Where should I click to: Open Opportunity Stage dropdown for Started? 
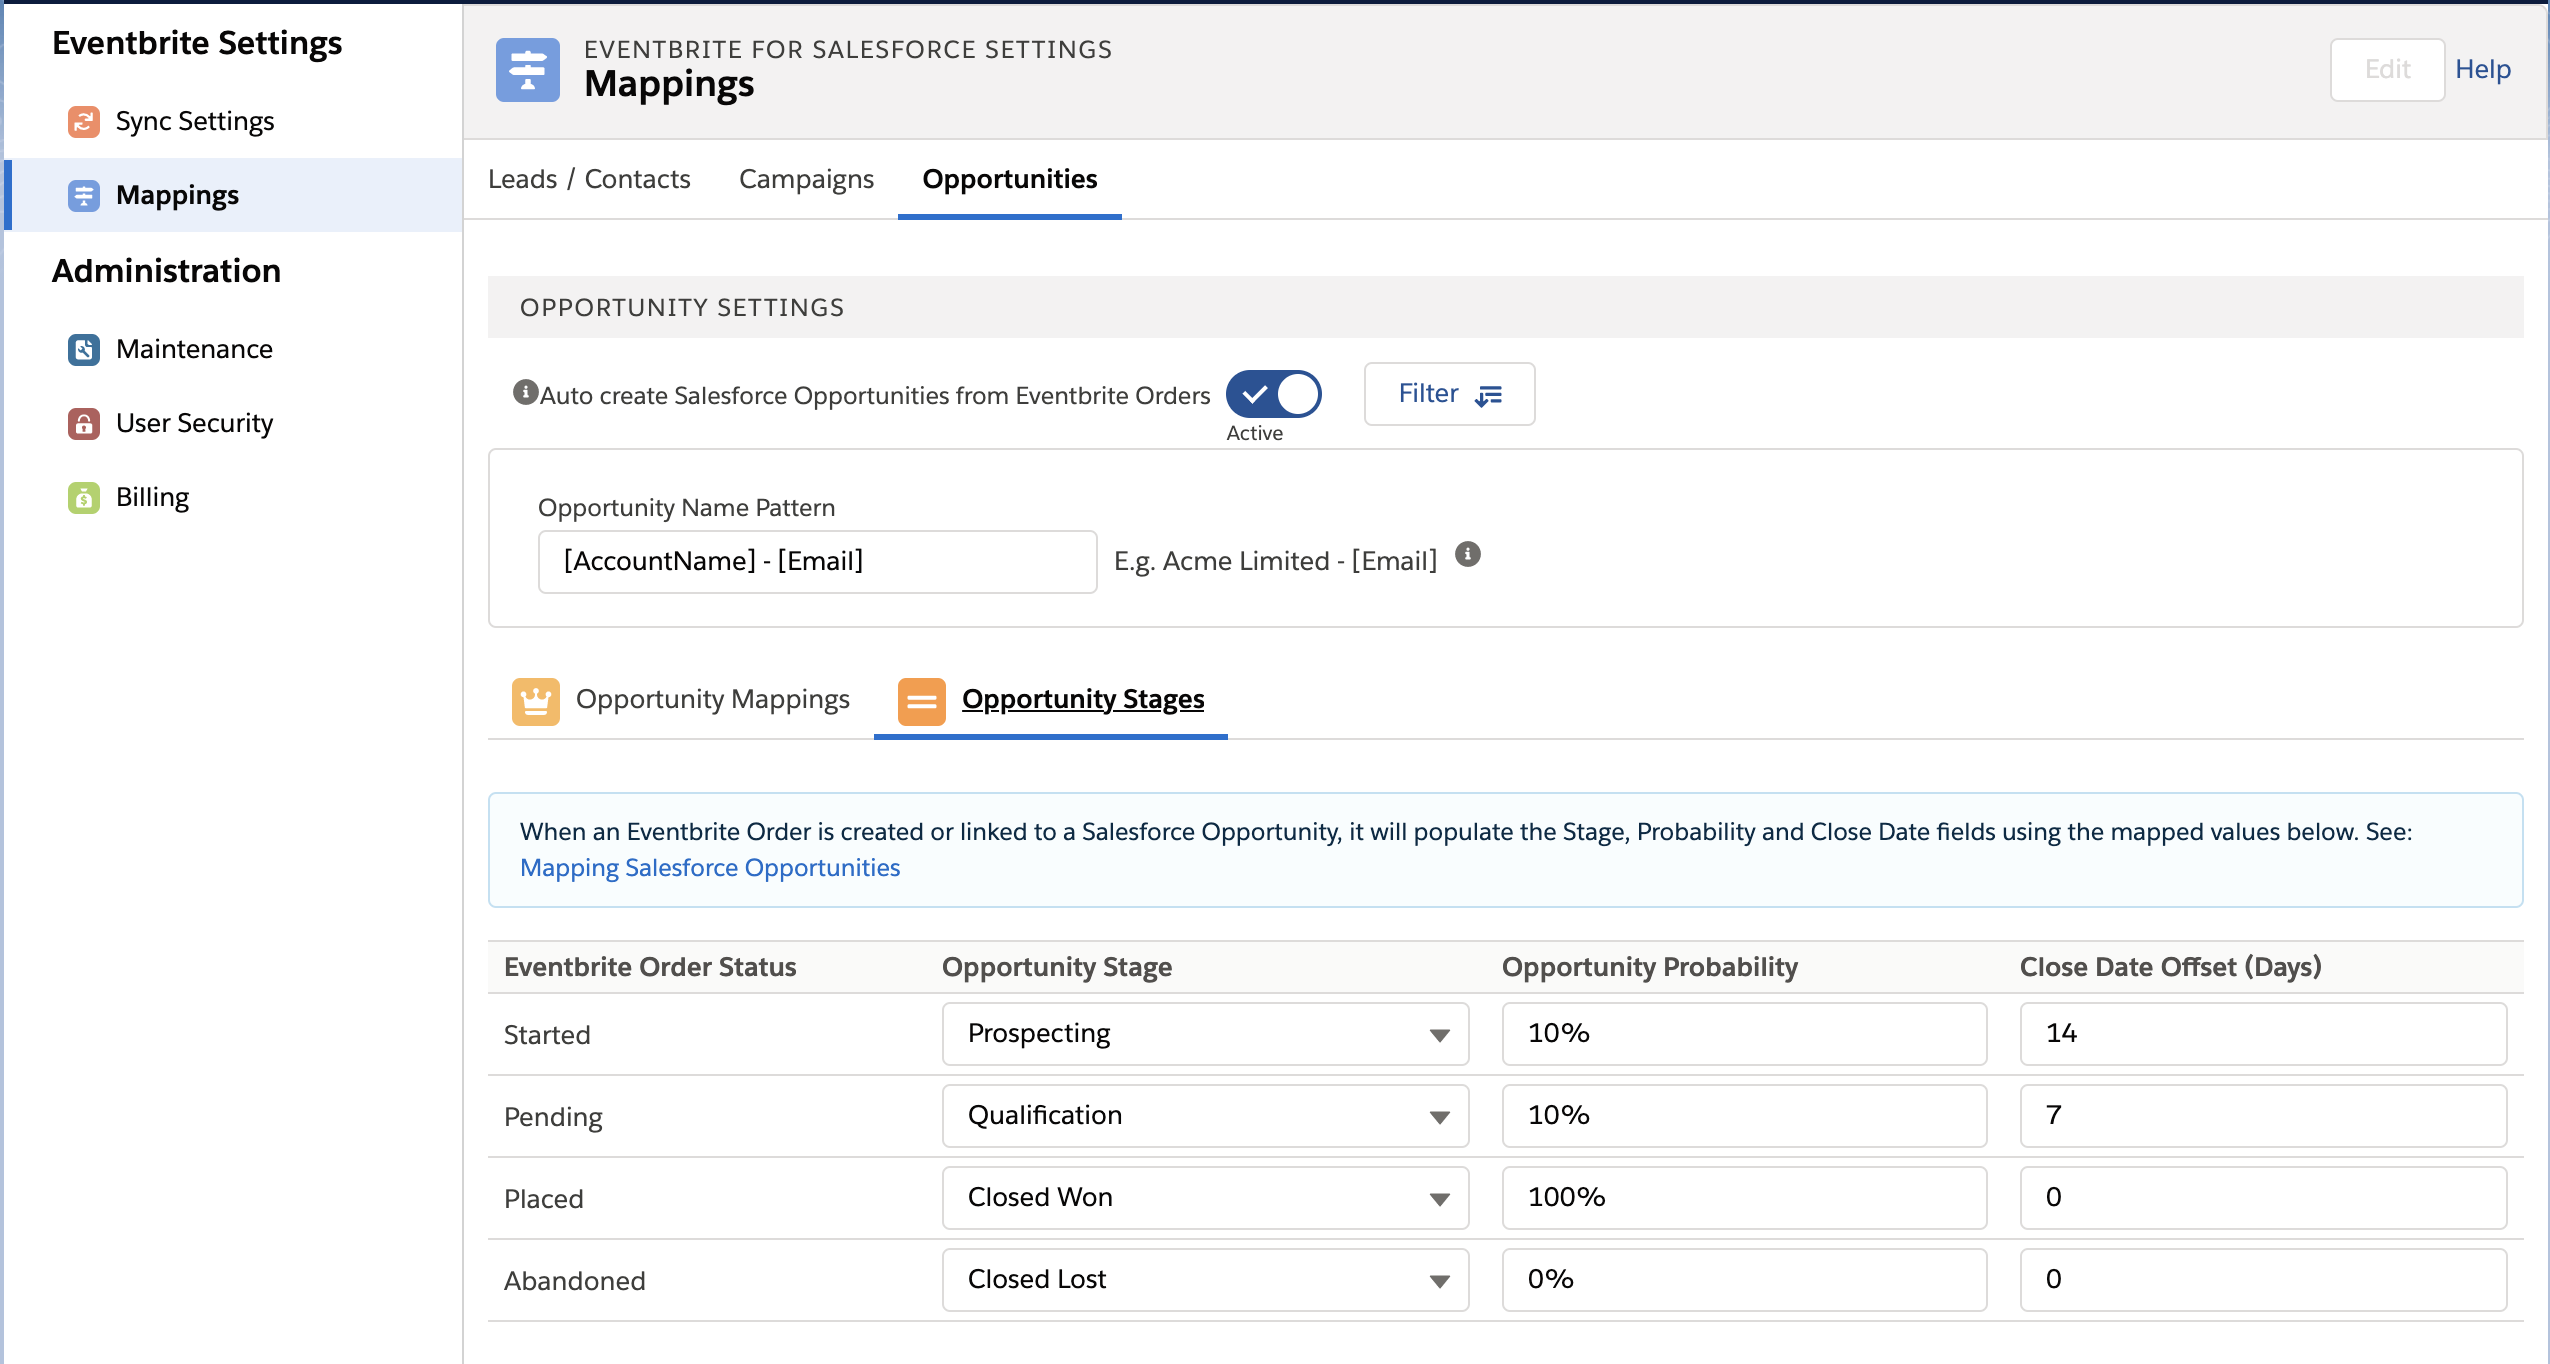point(1205,1034)
